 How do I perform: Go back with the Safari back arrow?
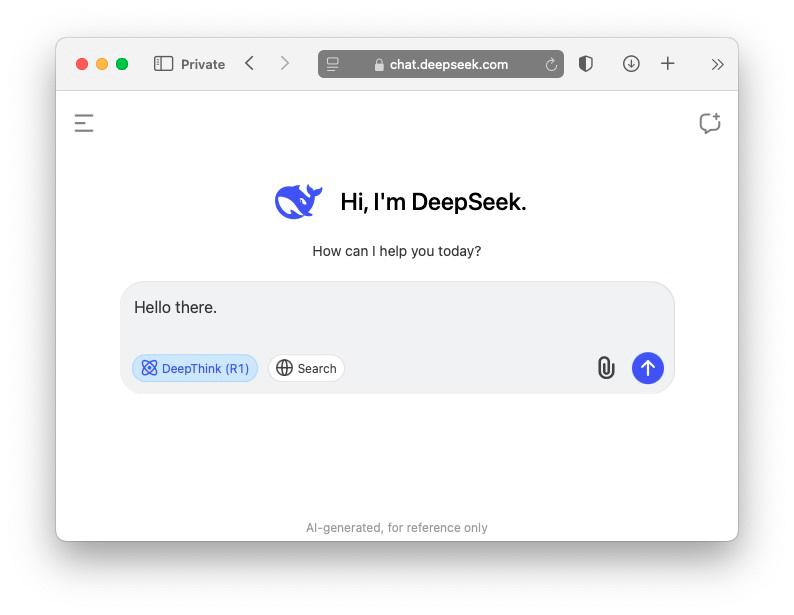[249, 64]
